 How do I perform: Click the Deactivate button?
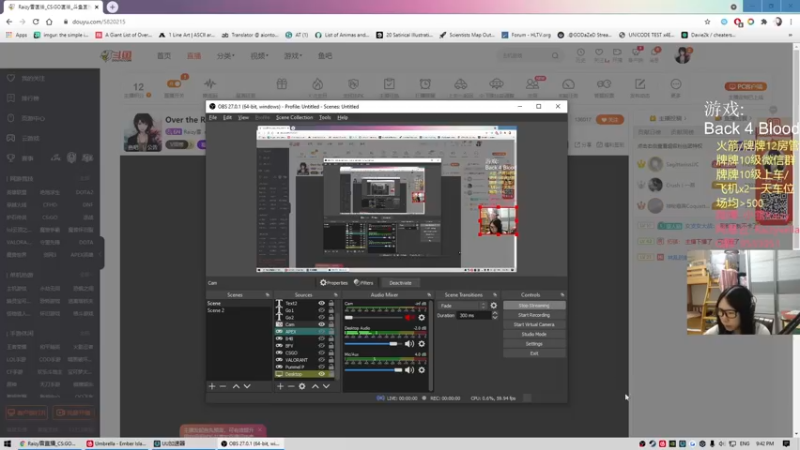point(400,283)
